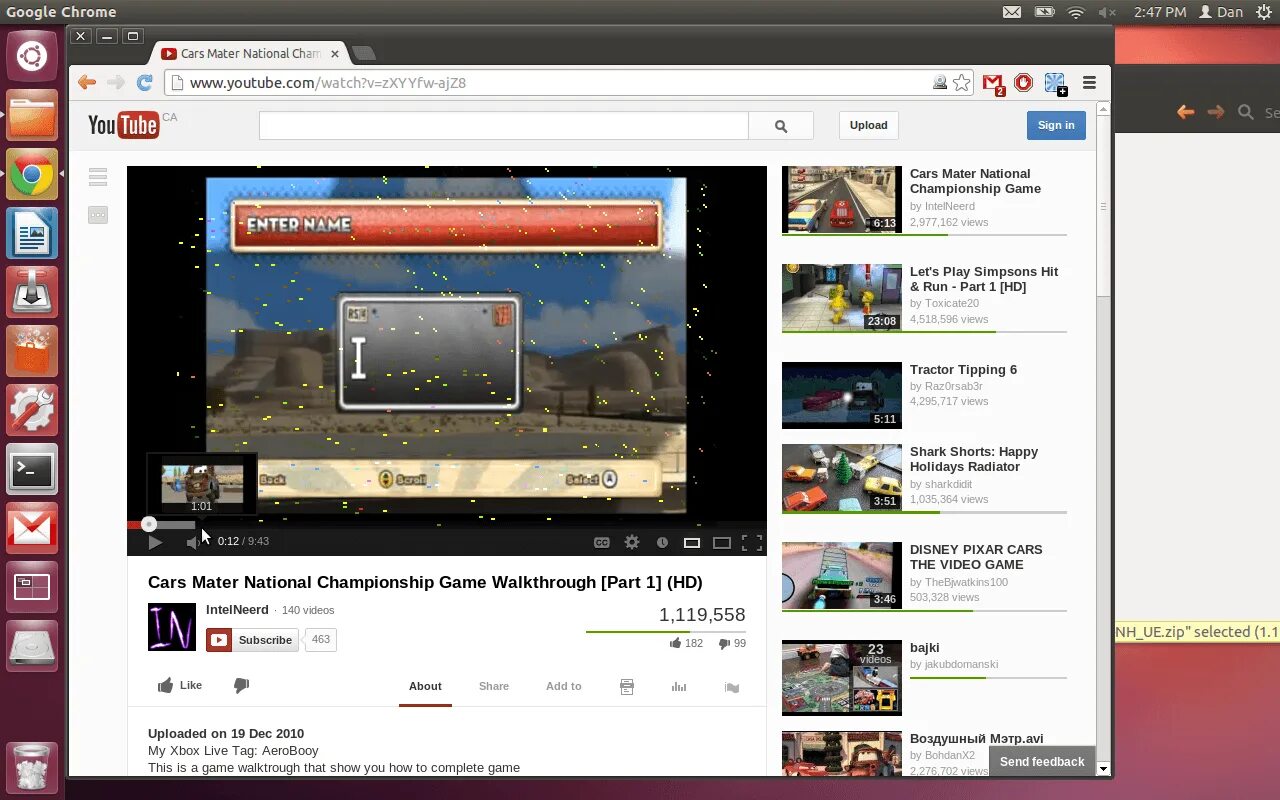1280x800 pixels.
Task: Open the bajki playlist suggestion
Action: tap(924, 647)
